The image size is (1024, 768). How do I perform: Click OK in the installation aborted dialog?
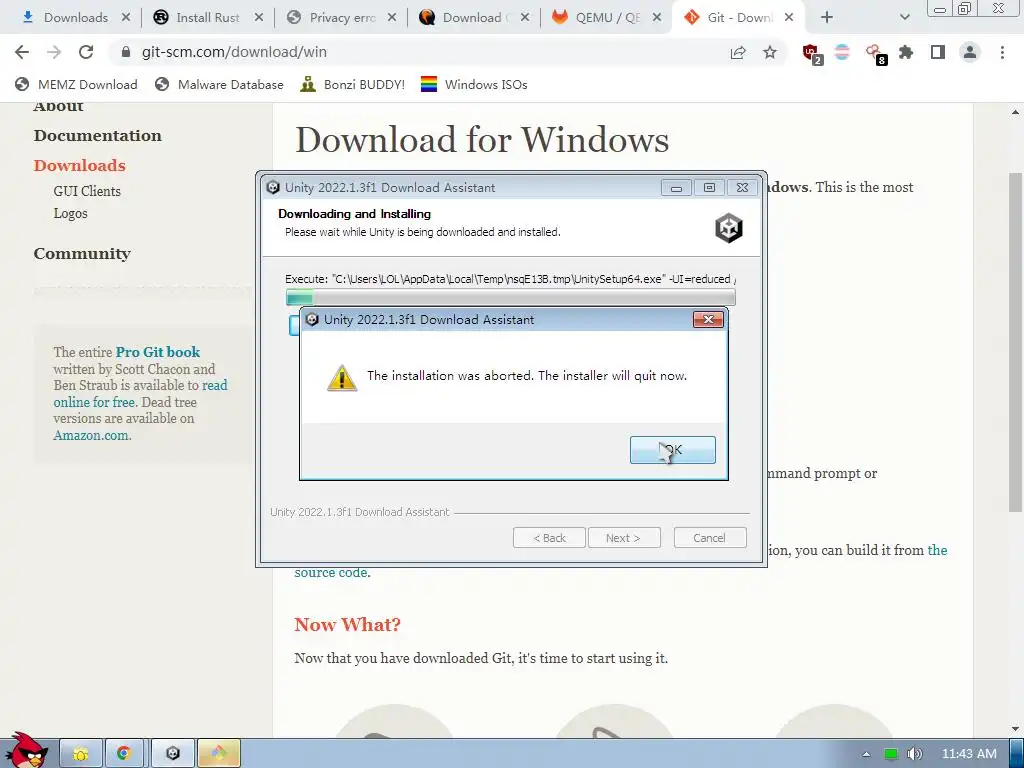(x=672, y=450)
